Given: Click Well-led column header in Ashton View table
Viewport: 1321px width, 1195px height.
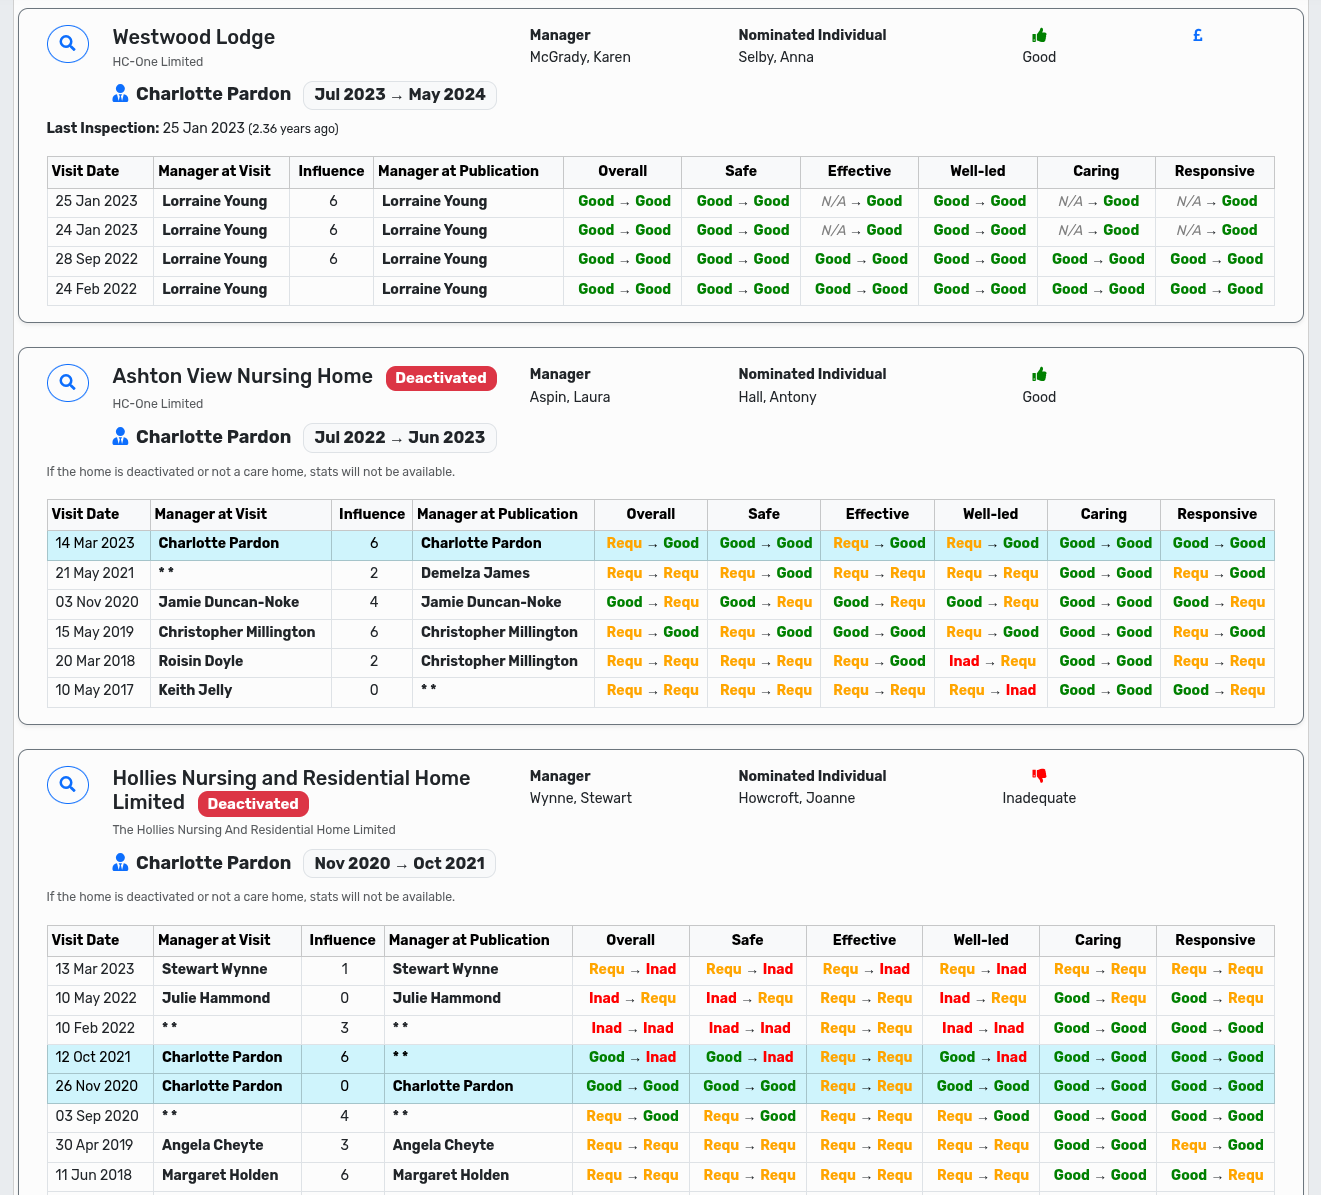Looking at the screenshot, I should pyautogui.click(x=990, y=515).
